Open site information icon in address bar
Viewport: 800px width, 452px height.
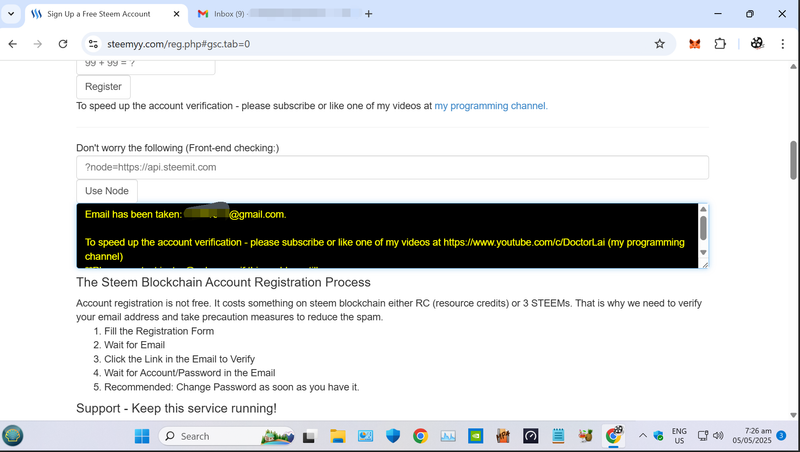pos(93,44)
